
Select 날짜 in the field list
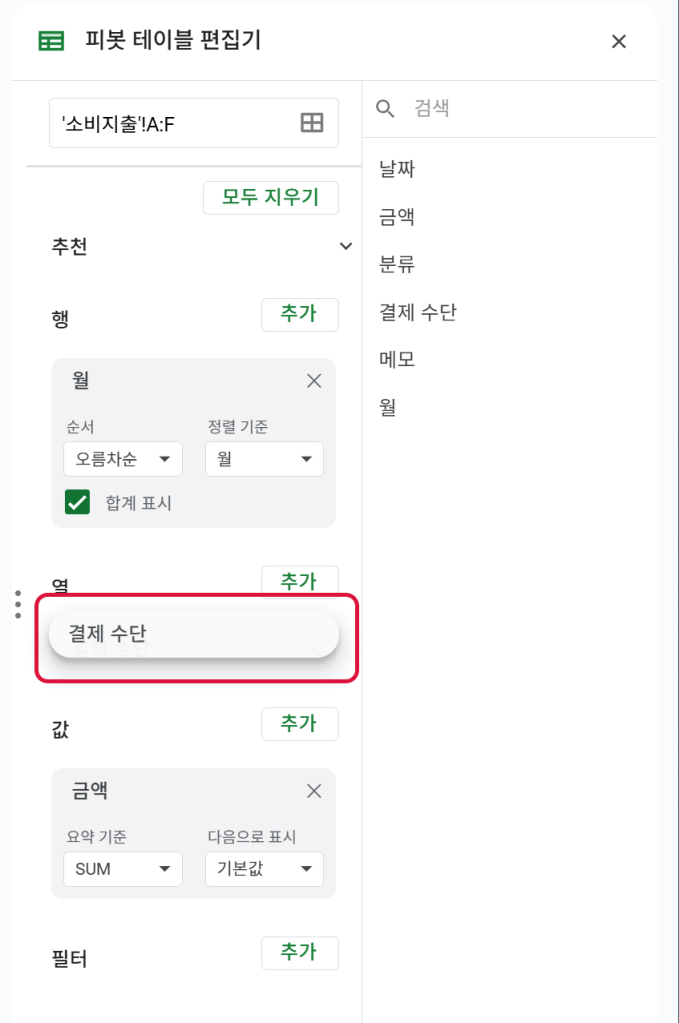397,169
